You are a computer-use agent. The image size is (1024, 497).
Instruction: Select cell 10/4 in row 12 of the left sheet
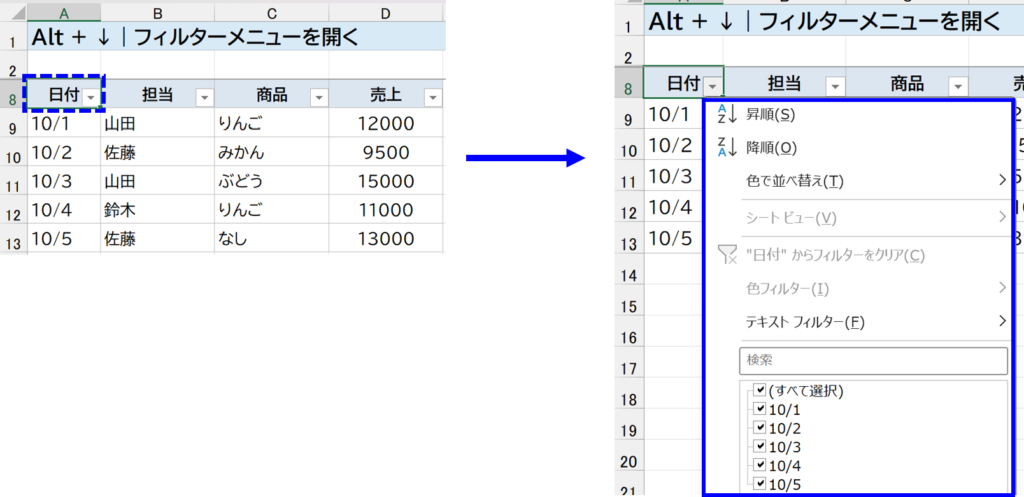pyautogui.click(x=64, y=210)
